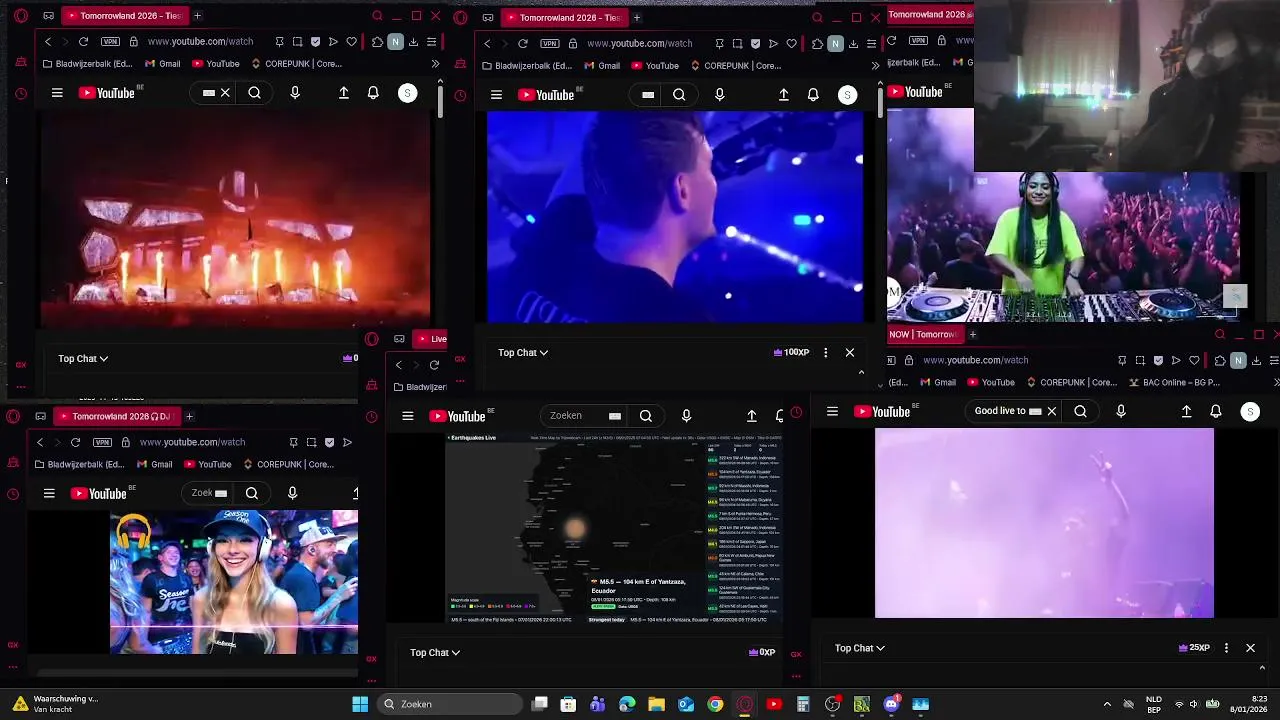Toggle ad blocker shield in Season One window
The width and height of the screenshot is (1280, 720).
(x=330, y=442)
